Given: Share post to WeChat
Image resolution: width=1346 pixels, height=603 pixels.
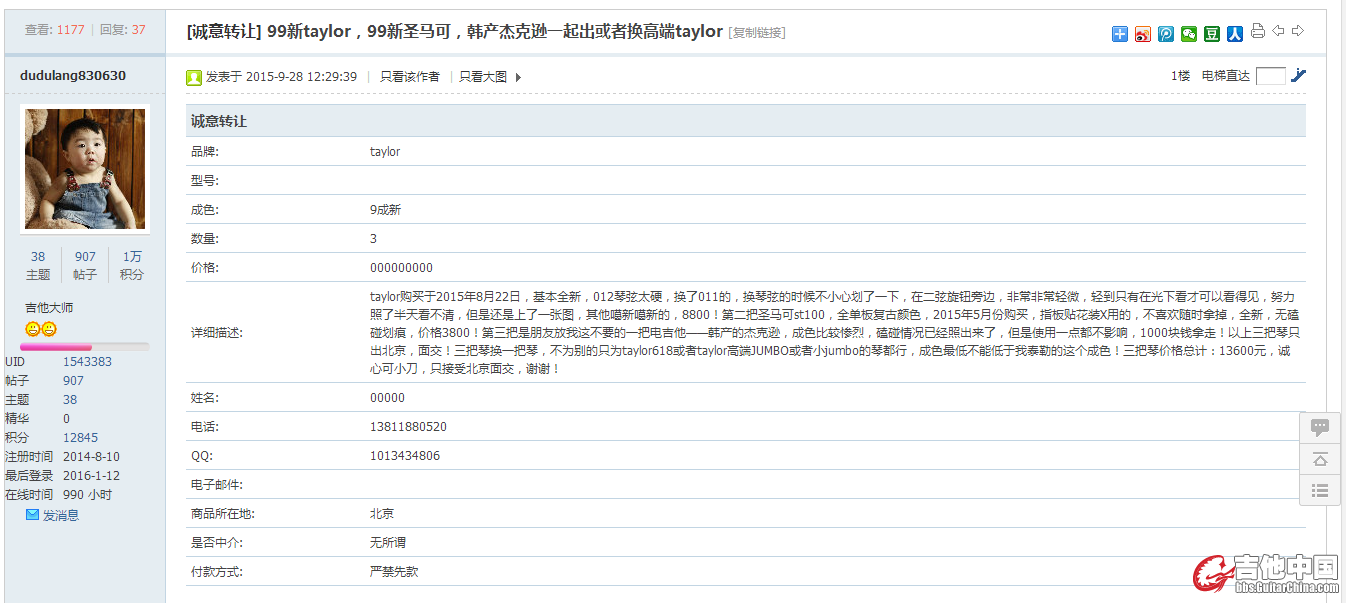Looking at the screenshot, I should 1189,34.
